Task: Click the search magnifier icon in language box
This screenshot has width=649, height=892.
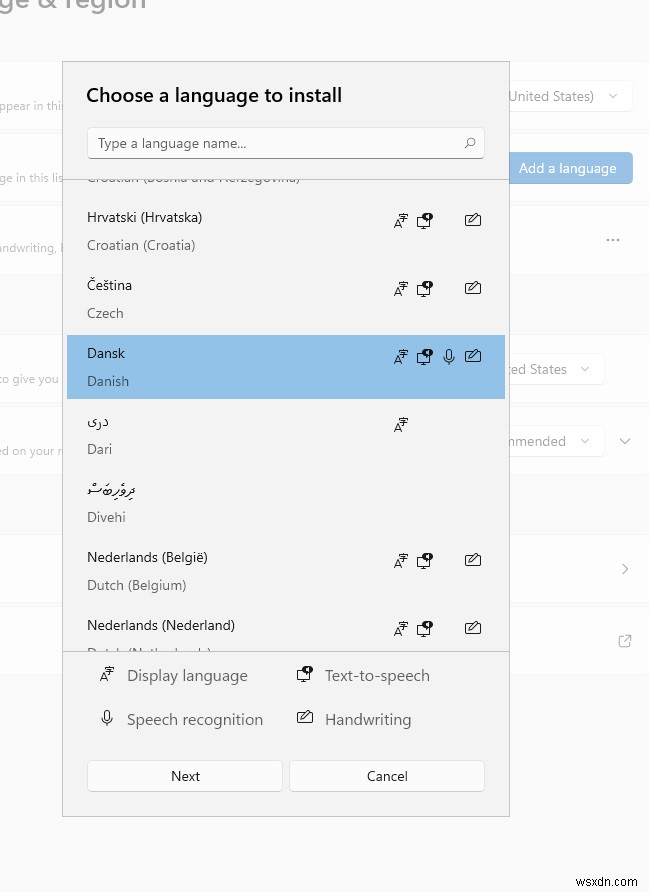Action: tap(470, 143)
